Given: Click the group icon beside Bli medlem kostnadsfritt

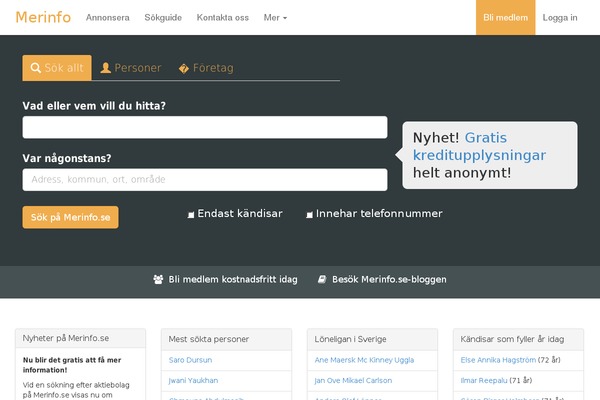Looking at the screenshot, I should tap(158, 279).
